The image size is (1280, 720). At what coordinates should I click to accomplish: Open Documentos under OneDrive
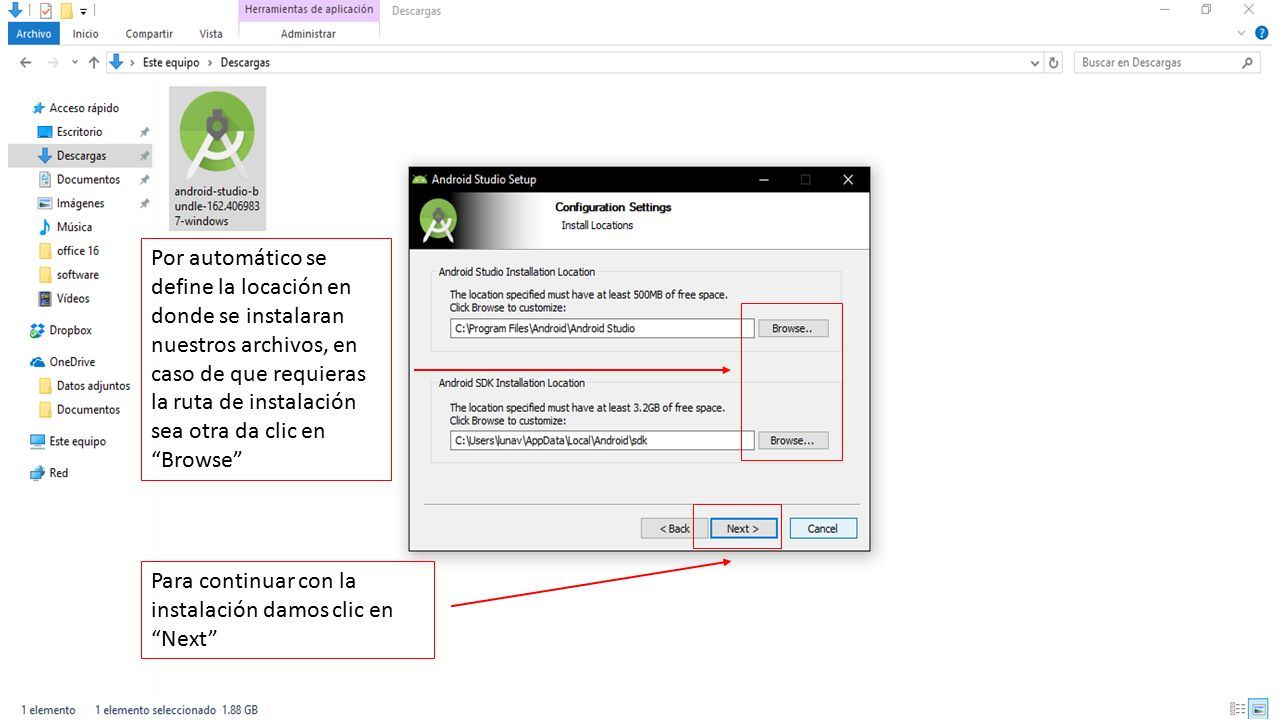point(88,410)
